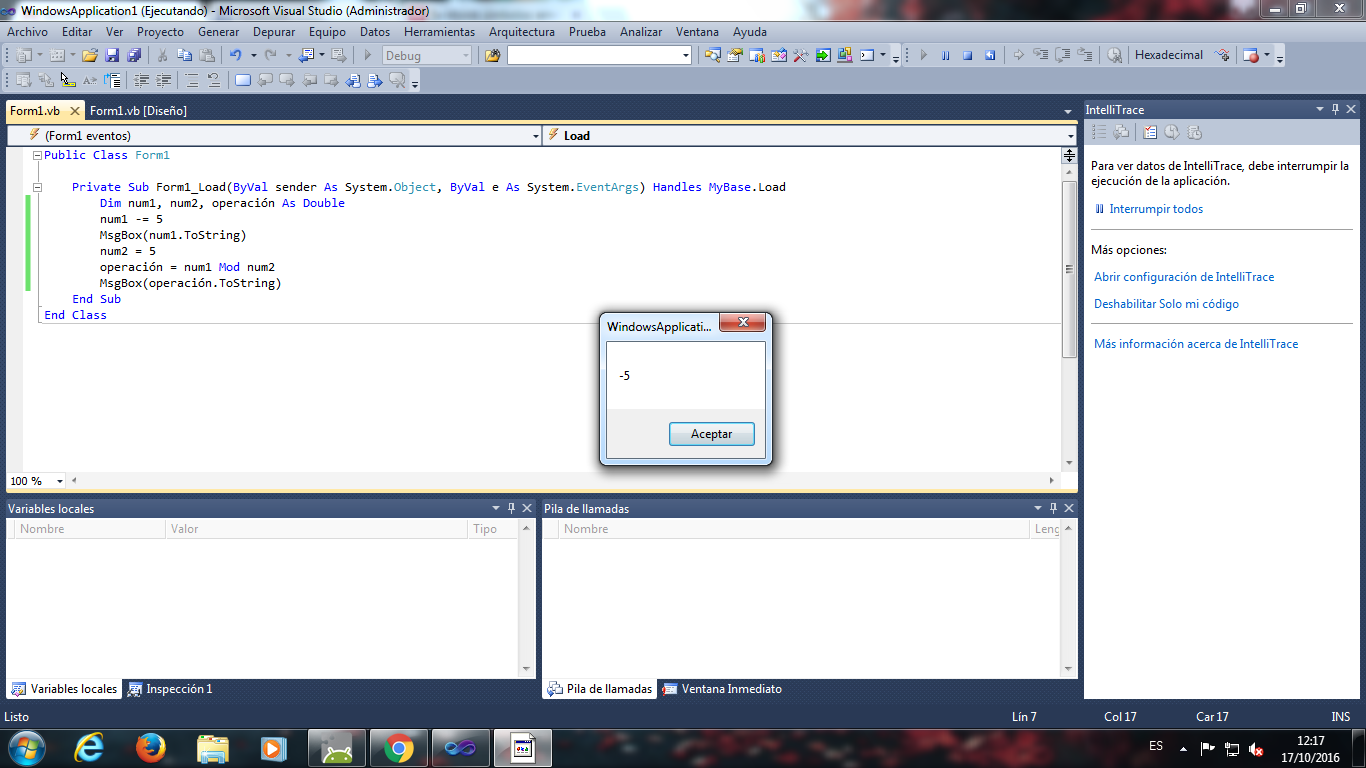The image size is (1366, 768).
Task: Click the Valor column header
Action: click(x=317, y=529)
